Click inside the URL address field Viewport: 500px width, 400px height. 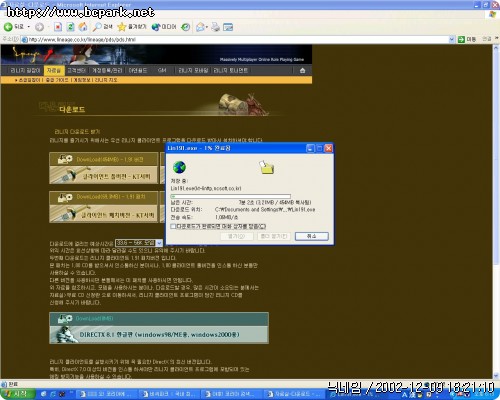[x=238, y=40]
